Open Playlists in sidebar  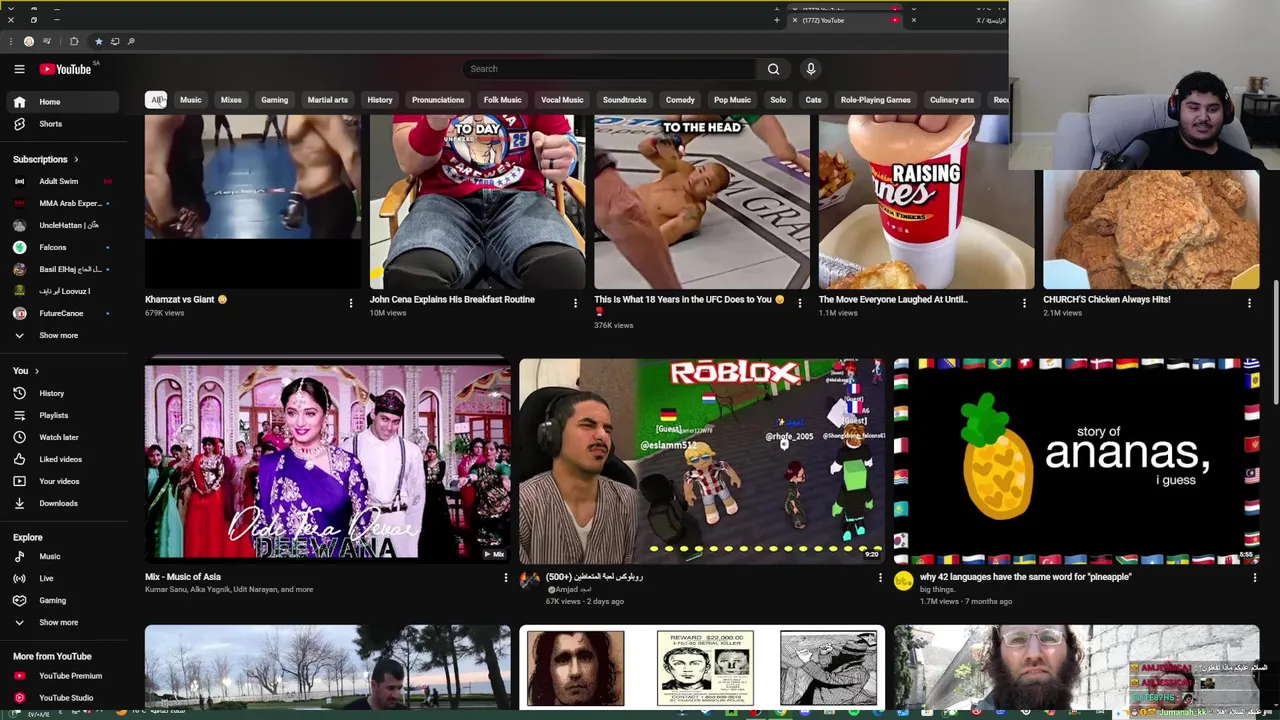(64, 415)
